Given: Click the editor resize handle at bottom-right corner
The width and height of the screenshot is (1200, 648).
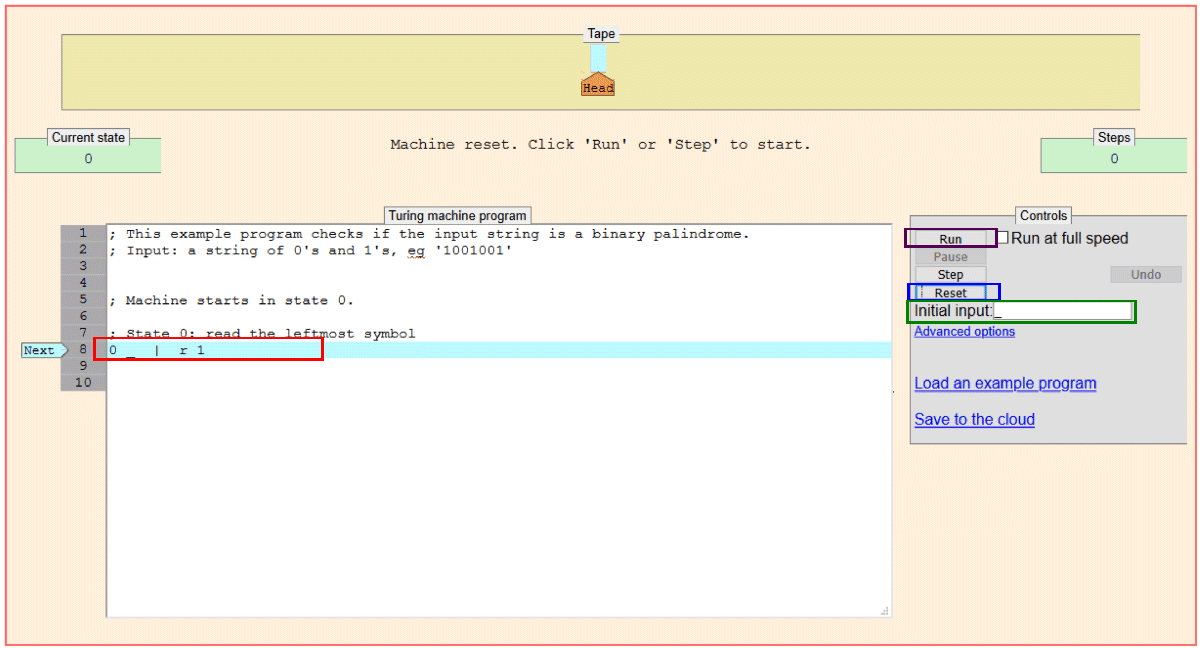Looking at the screenshot, I should (883, 610).
